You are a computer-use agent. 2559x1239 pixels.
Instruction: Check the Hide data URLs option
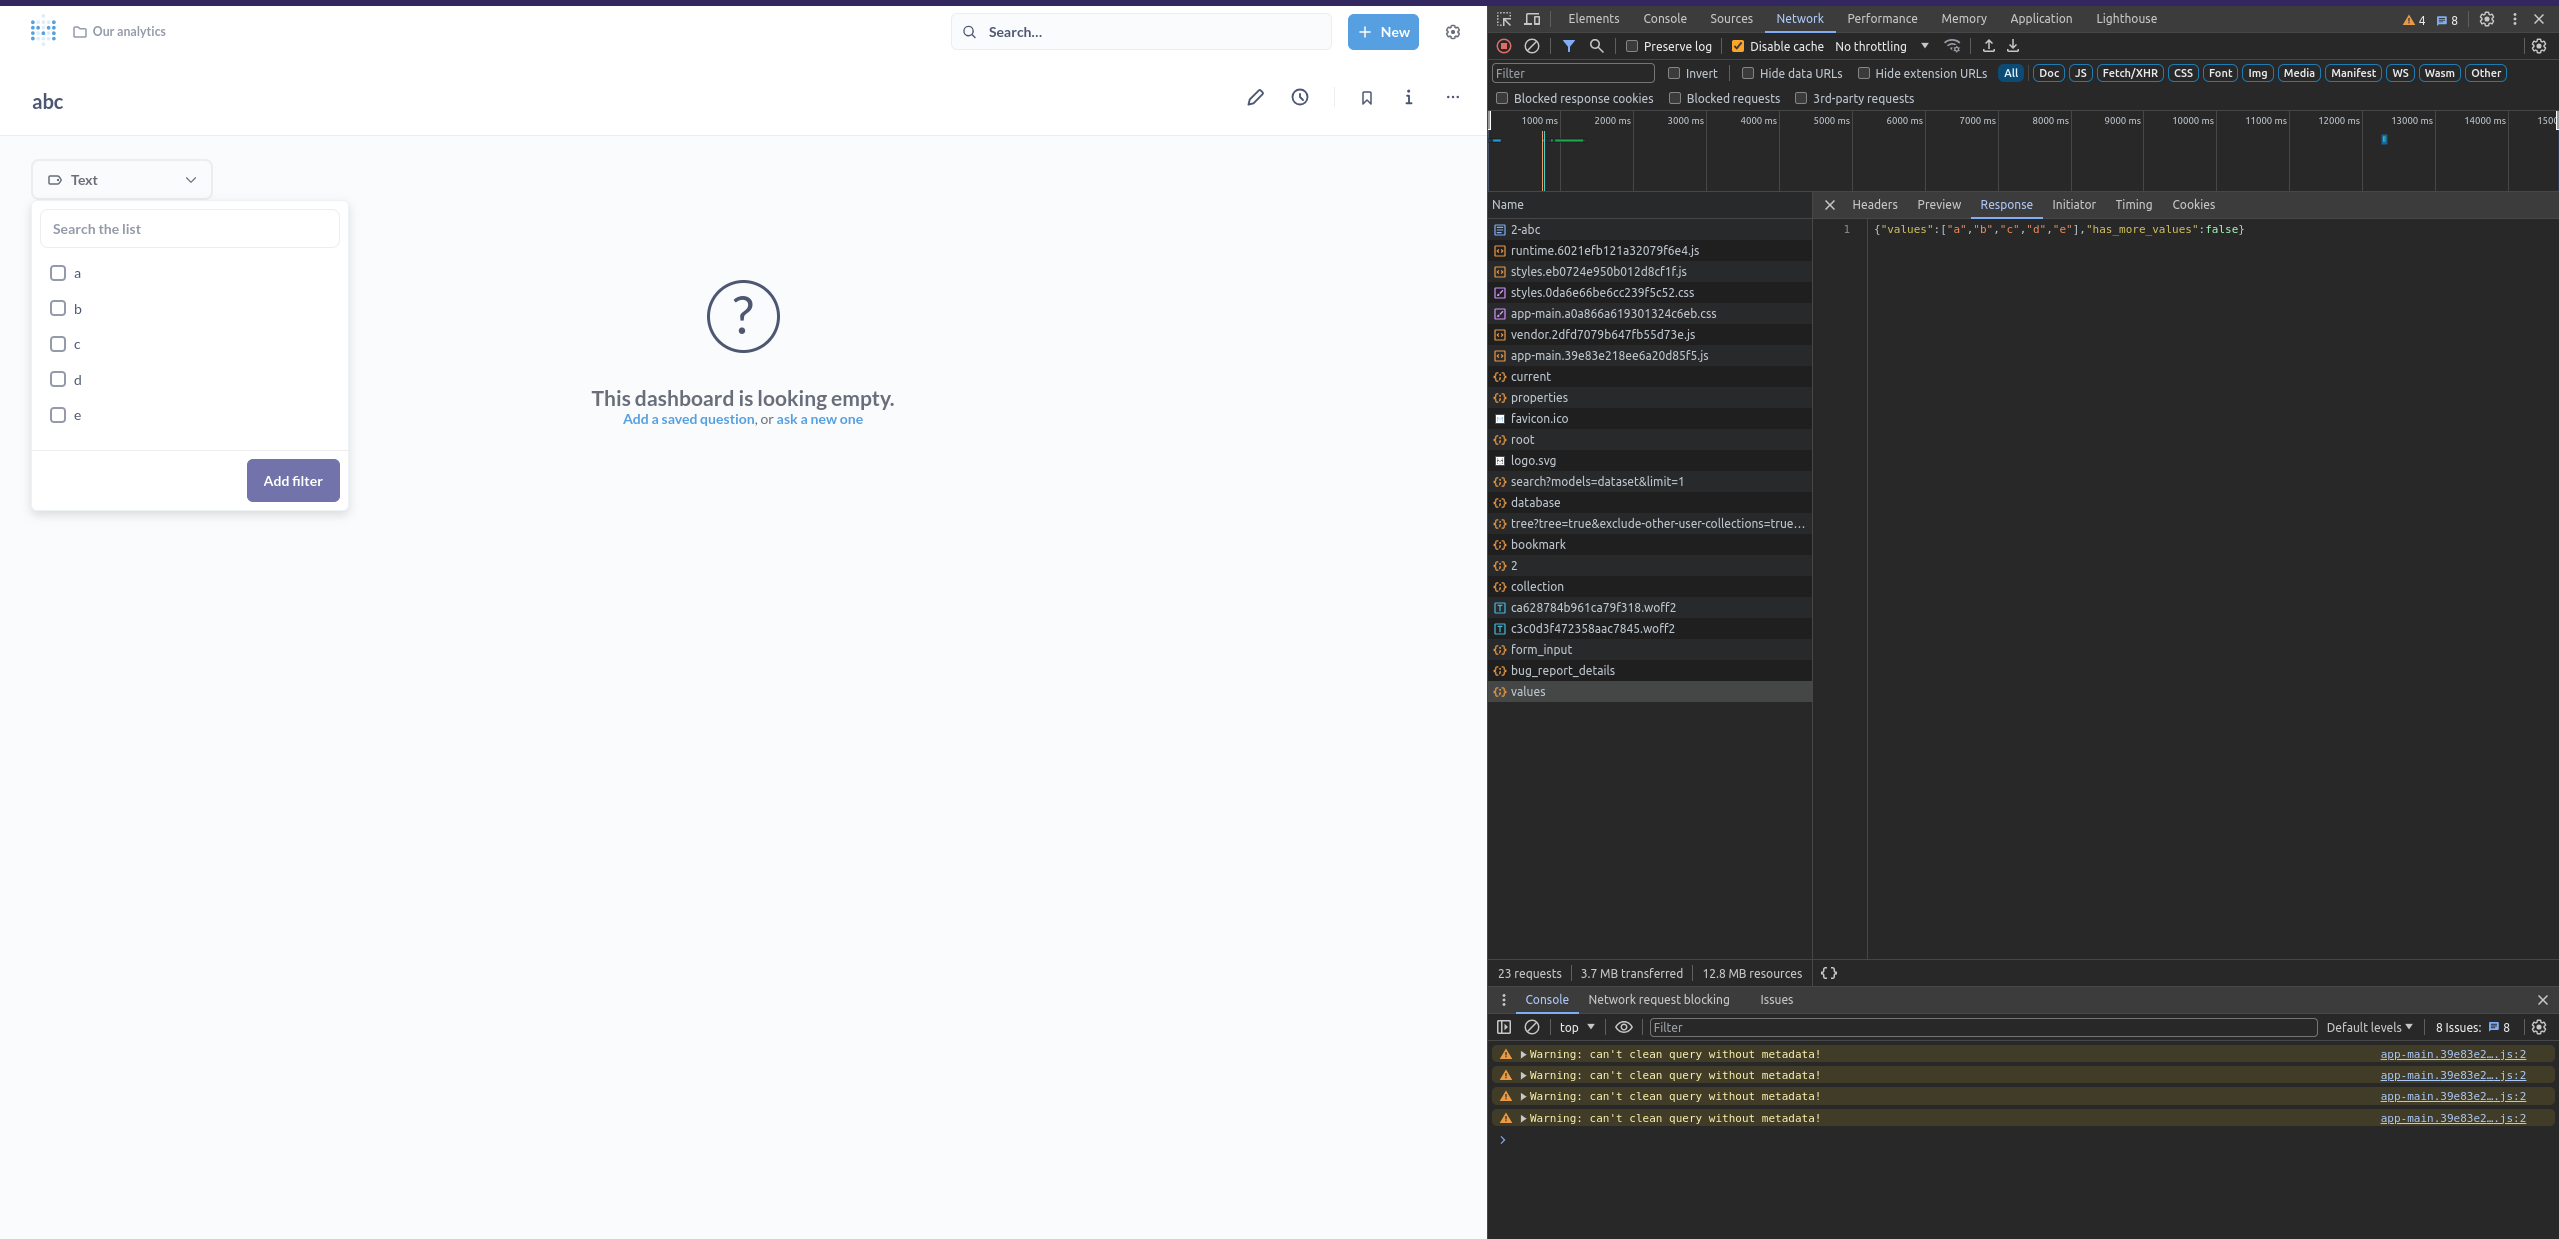click(1747, 73)
